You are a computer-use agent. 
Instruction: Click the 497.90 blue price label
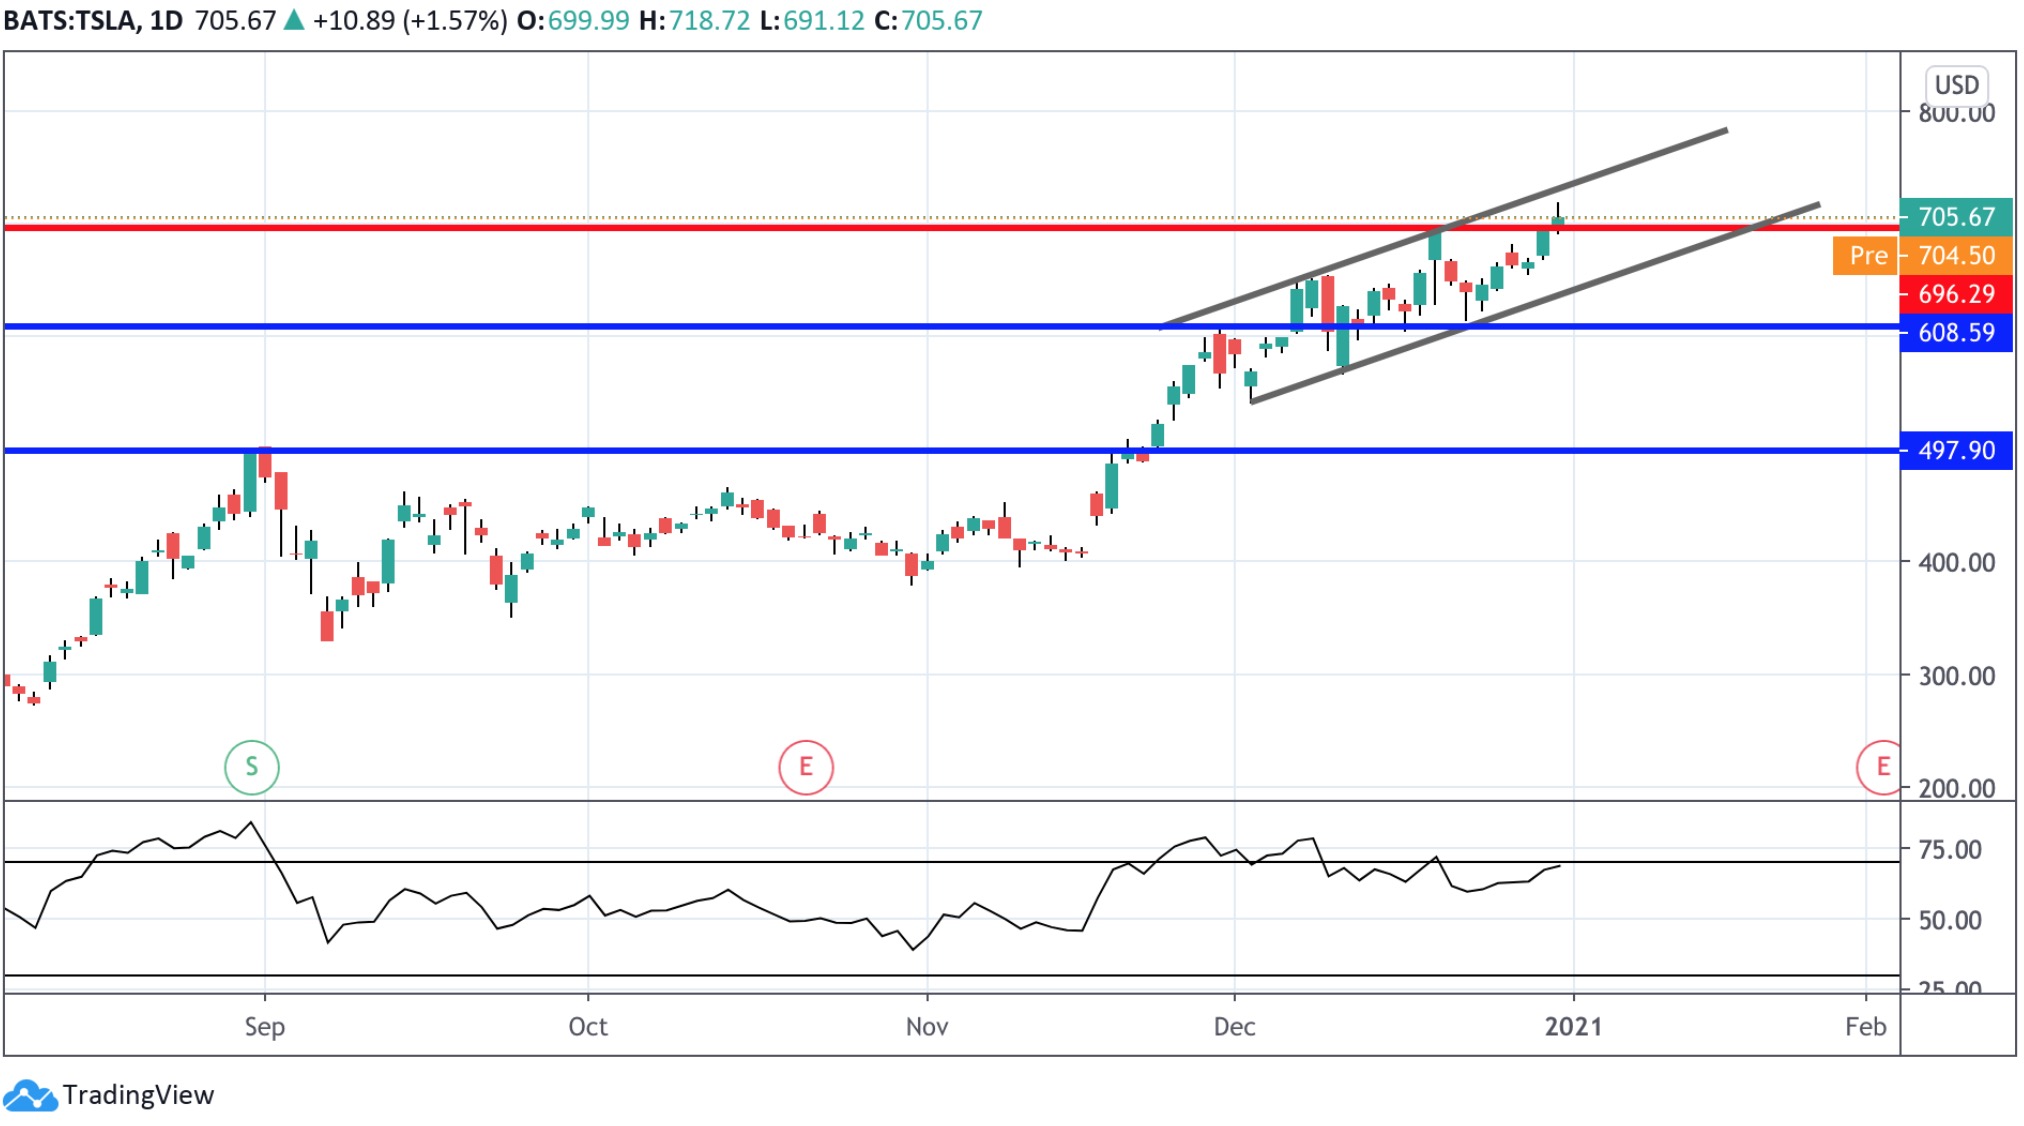point(1955,450)
